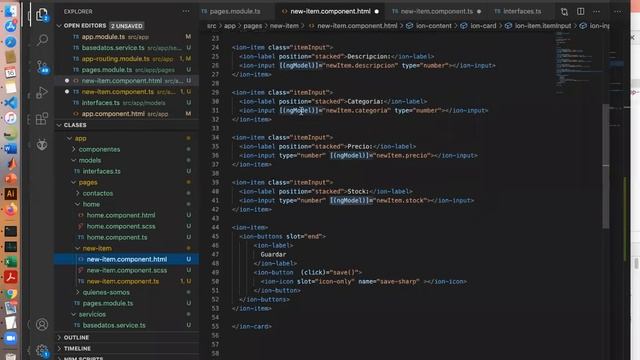Open the Run and Debug view

42,93
